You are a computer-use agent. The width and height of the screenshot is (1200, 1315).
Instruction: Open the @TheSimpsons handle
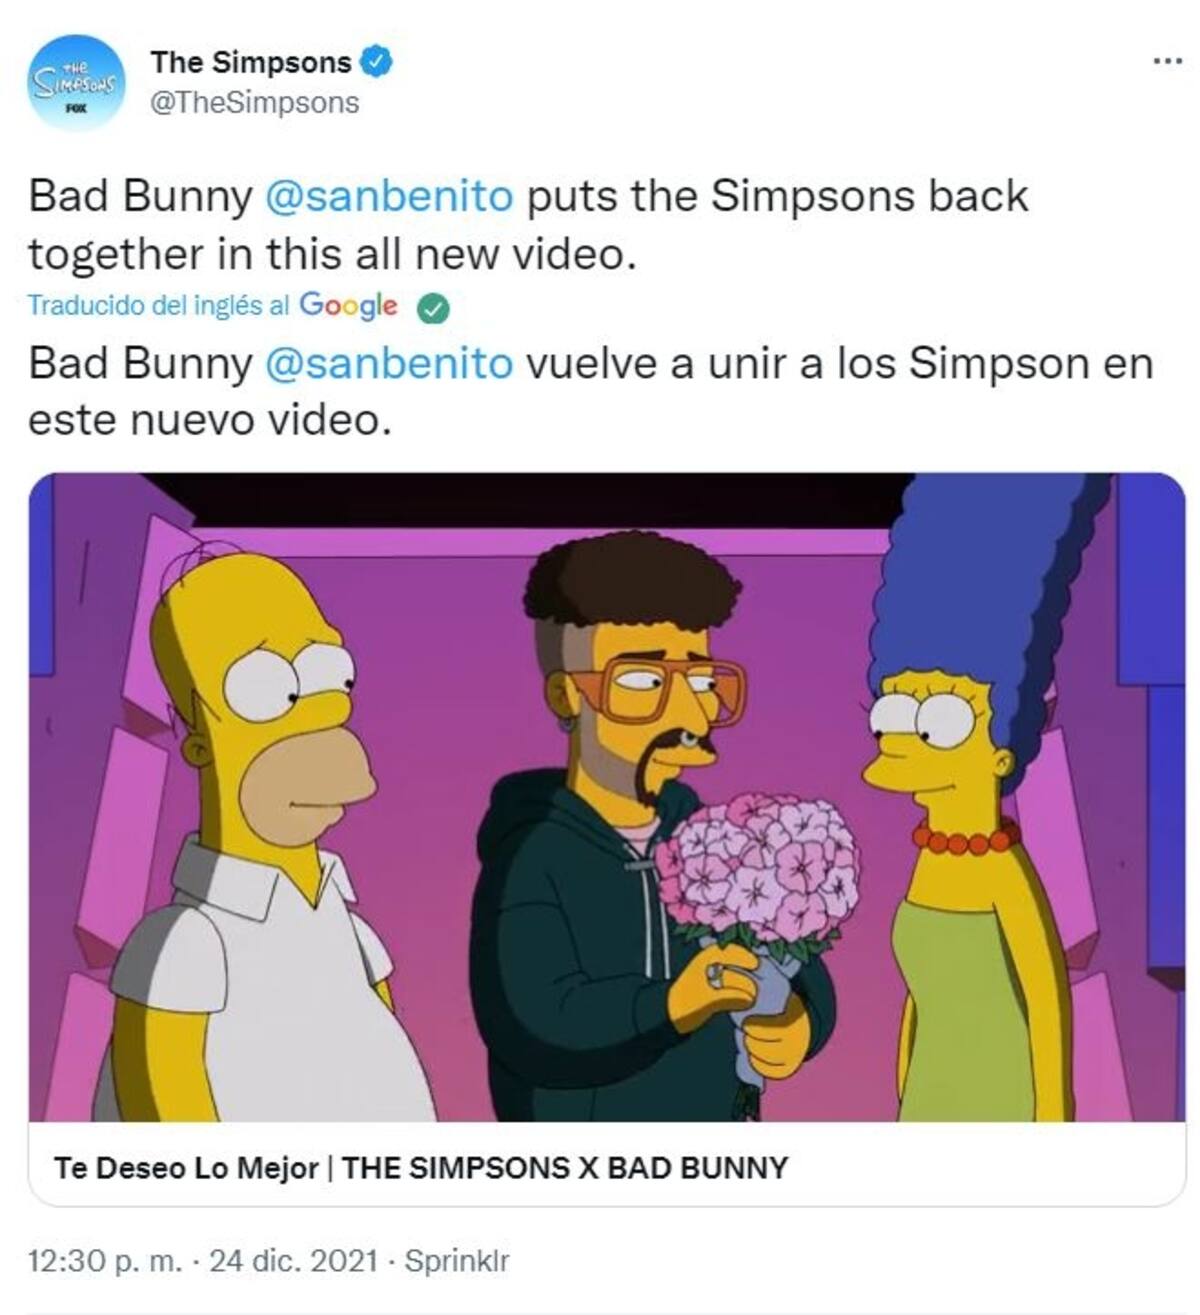click(x=254, y=103)
